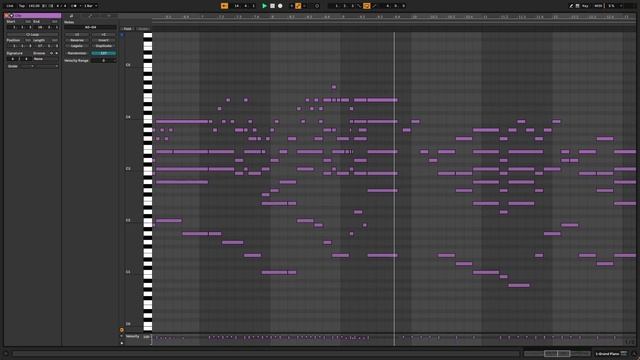Click the CPU load percentage meter
Screen dimensions: 640x360
pyautogui.click(x=611, y=6)
